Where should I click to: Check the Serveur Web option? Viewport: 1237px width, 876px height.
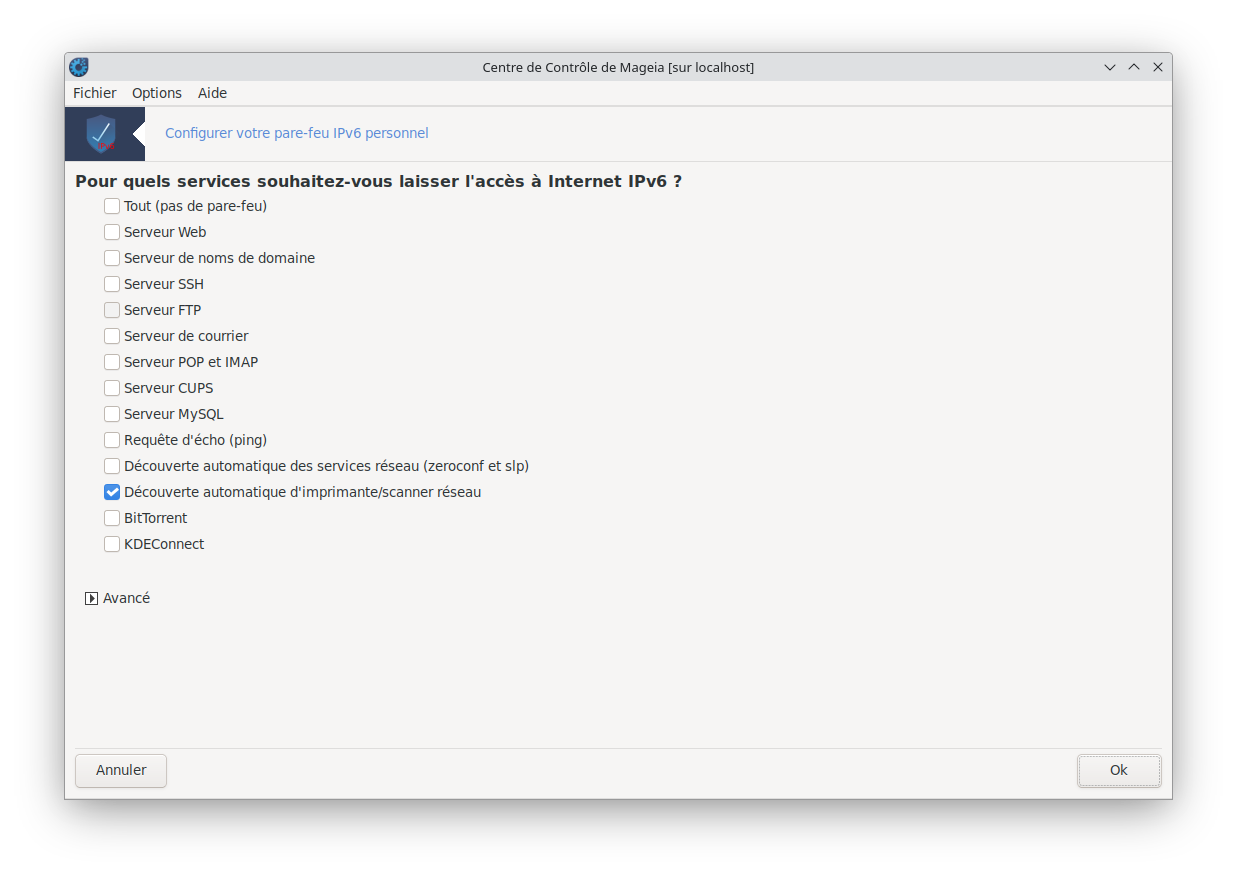(x=112, y=232)
